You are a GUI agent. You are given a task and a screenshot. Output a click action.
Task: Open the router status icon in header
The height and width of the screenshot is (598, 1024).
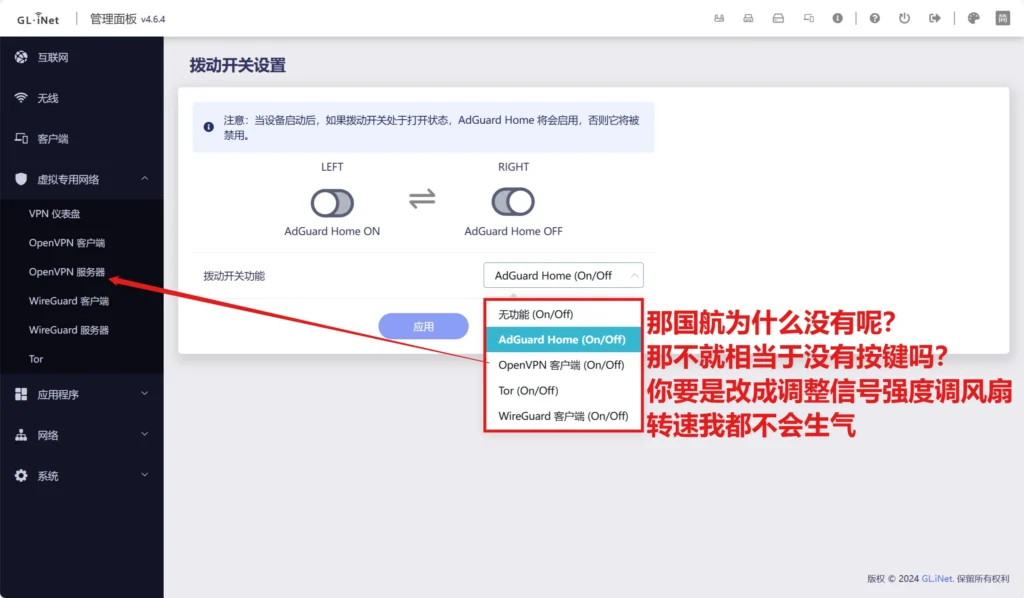click(719, 18)
